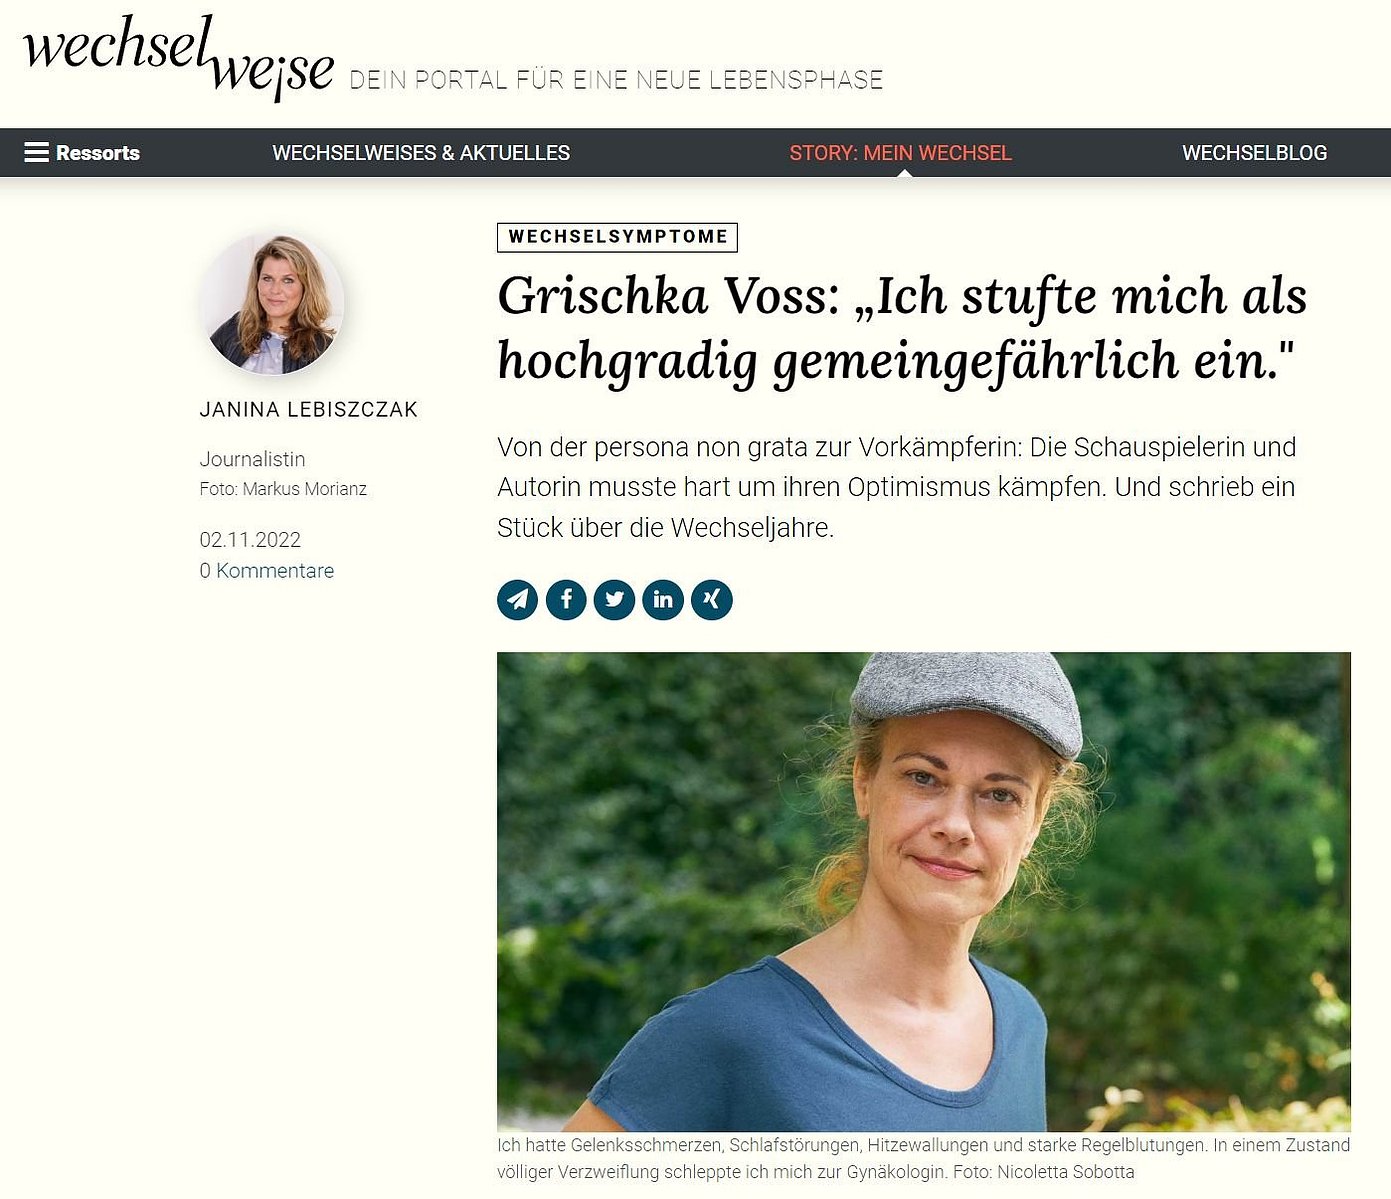Click the Wechselsymptome category tag
Viewport: 1391px width, 1199px height.
(617, 237)
